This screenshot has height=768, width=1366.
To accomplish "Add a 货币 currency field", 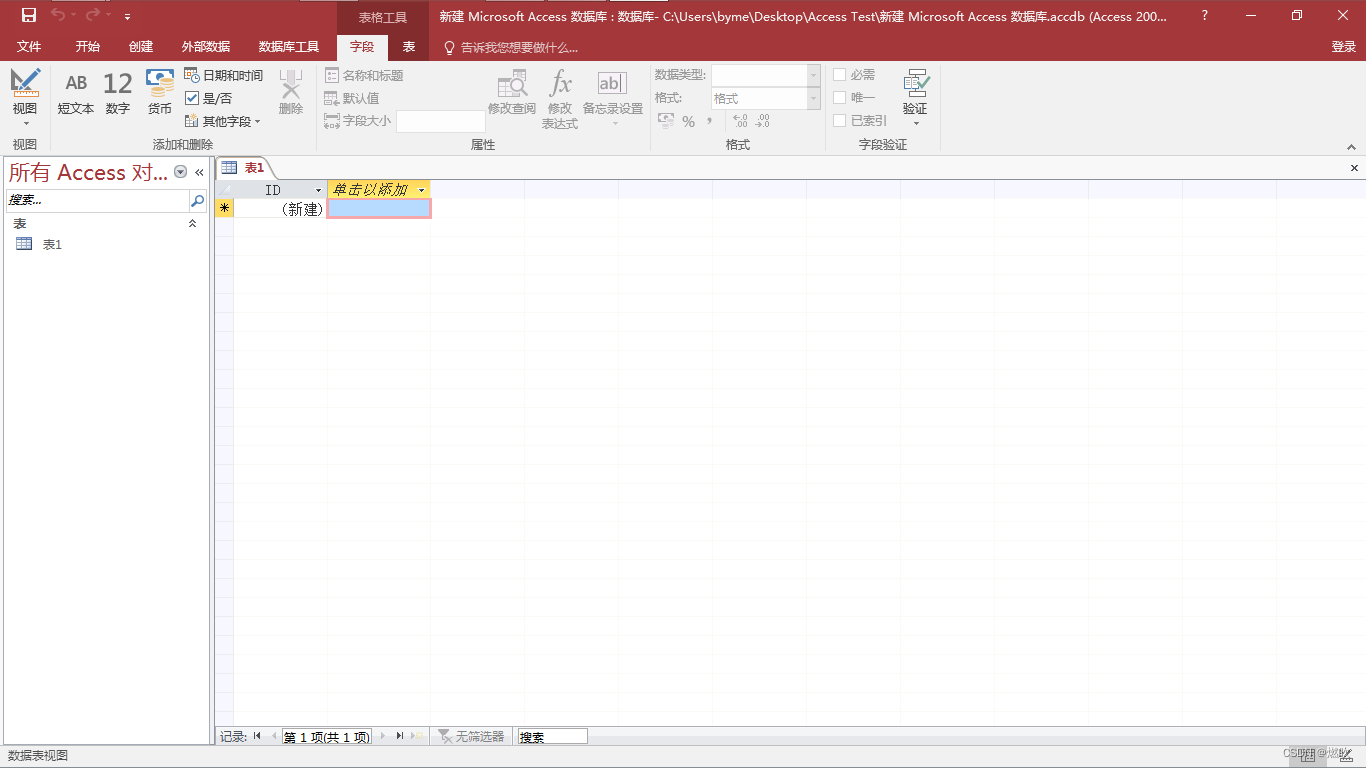I will click(160, 92).
